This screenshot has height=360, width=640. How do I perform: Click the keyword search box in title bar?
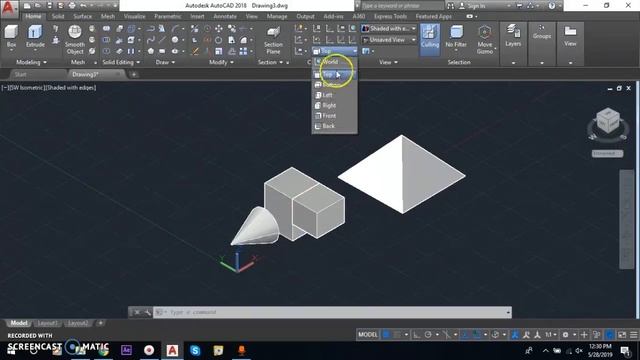(x=402, y=6)
